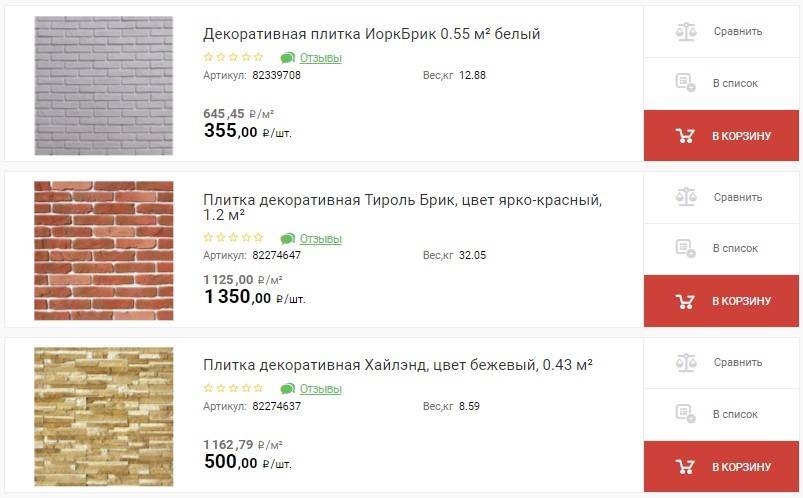Click the beige stone Хайлэнд thumbnail
803x498 pixels.
click(104, 416)
